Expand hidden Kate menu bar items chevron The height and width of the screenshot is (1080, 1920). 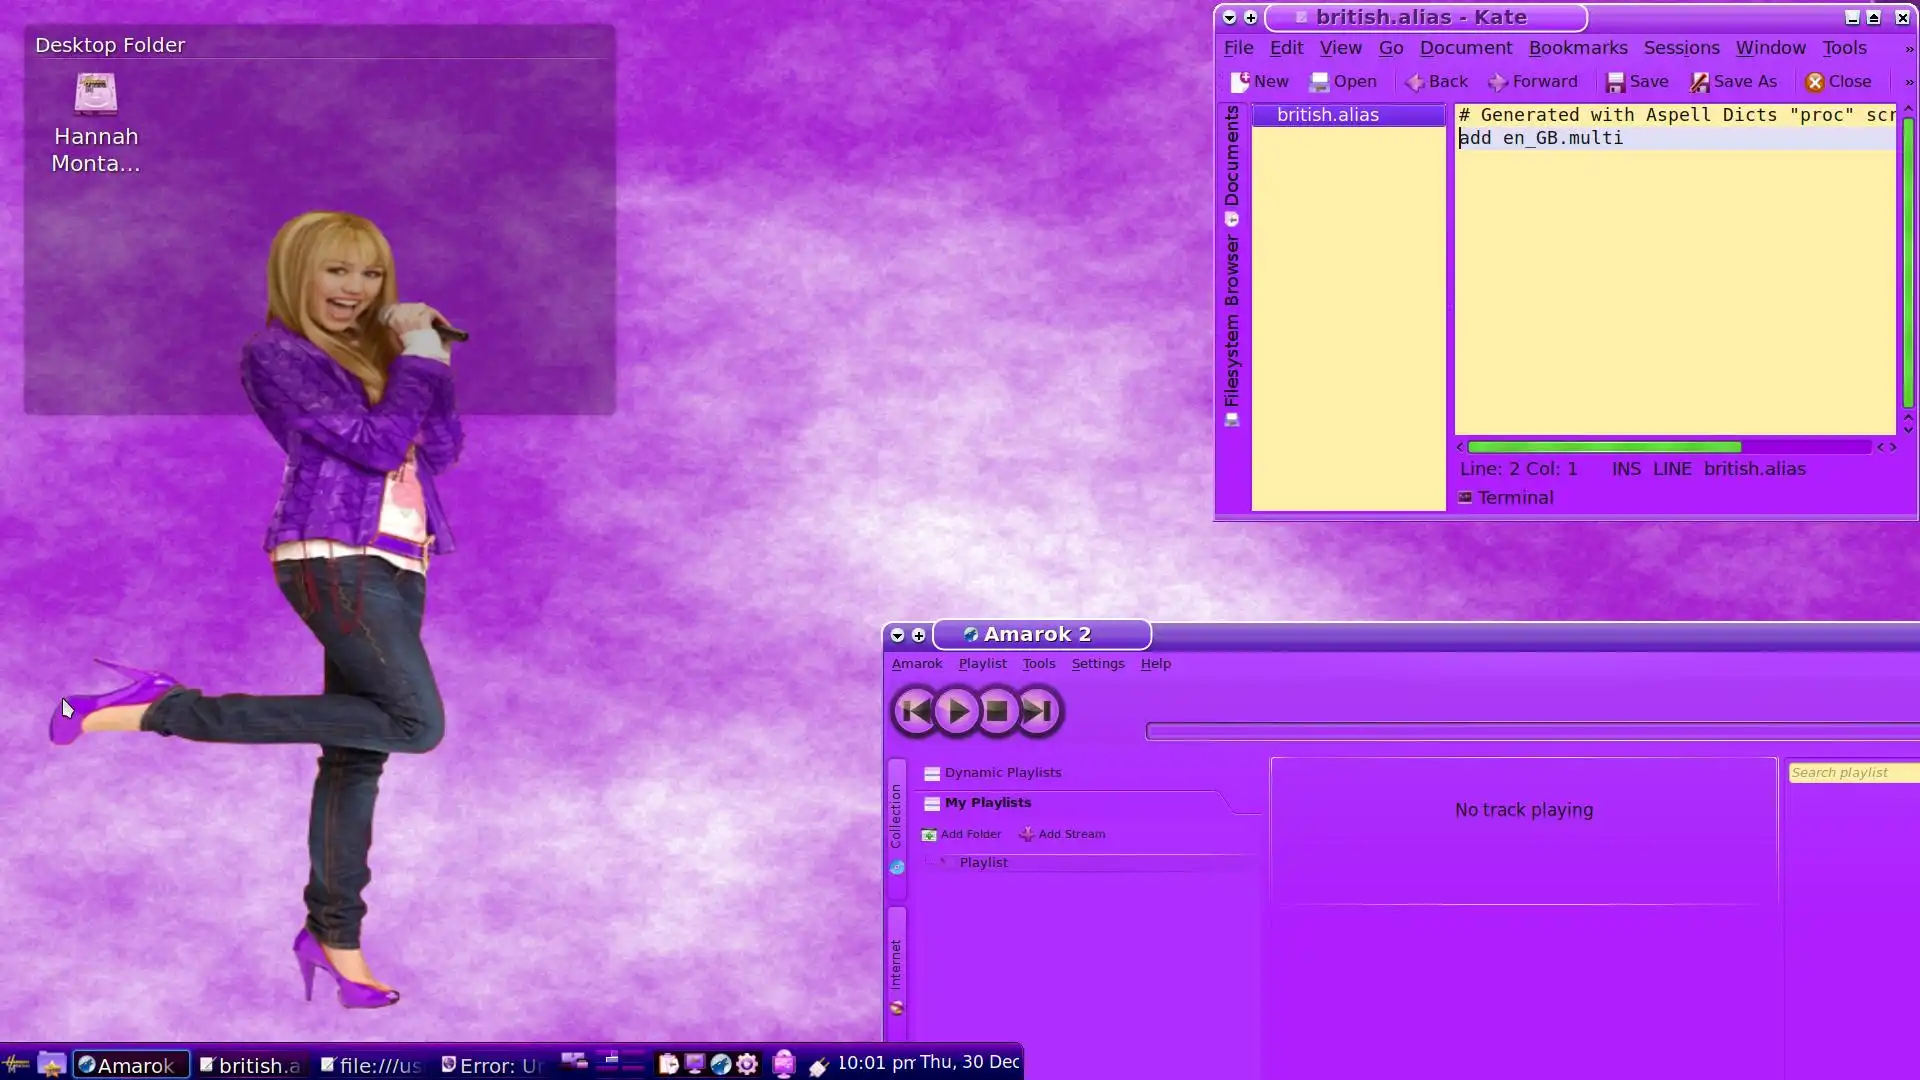pyautogui.click(x=1908, y=48)
